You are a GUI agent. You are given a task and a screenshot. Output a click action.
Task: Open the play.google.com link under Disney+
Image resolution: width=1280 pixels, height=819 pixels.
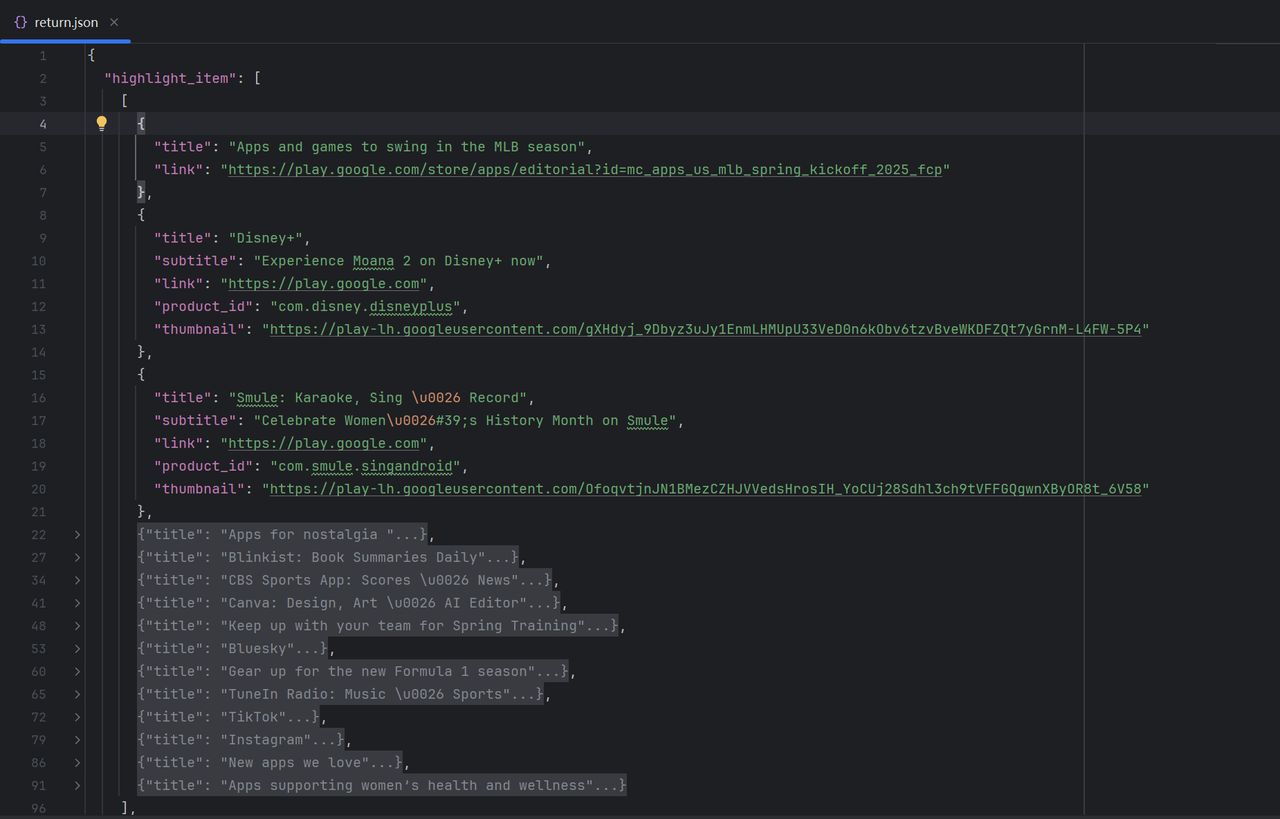(x=324, y=283)
